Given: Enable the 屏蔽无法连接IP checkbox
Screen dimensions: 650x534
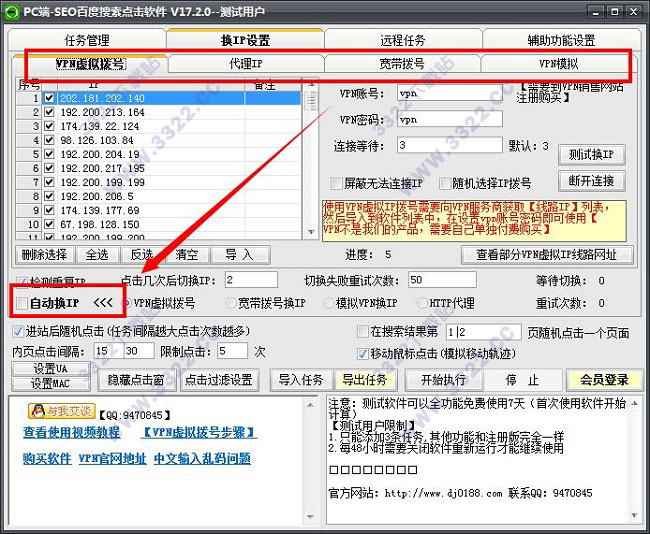Looking at the screenshot, I should (x=336, y=183).
